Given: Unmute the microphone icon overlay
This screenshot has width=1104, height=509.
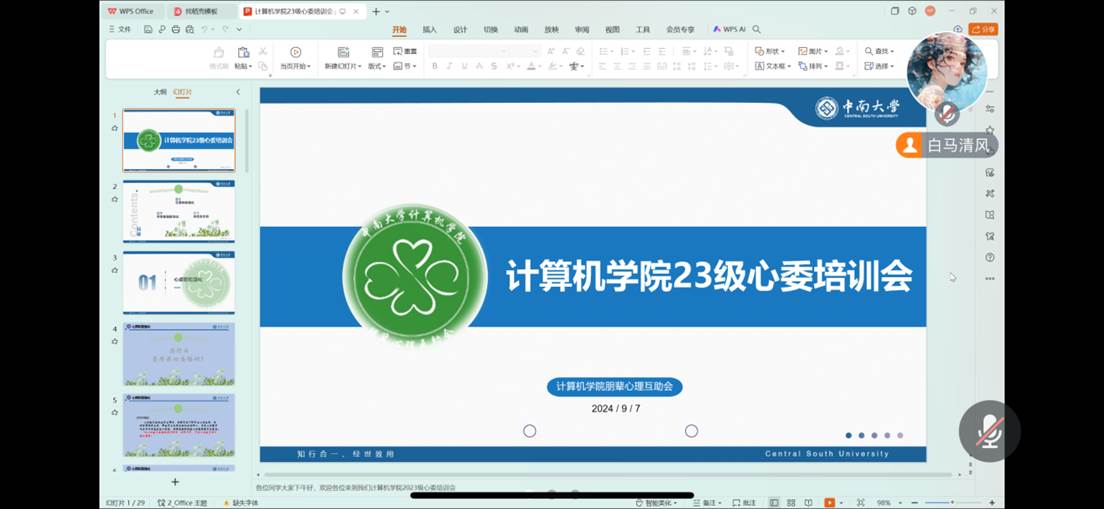Looking at the screenshot, I should point(989,430).
